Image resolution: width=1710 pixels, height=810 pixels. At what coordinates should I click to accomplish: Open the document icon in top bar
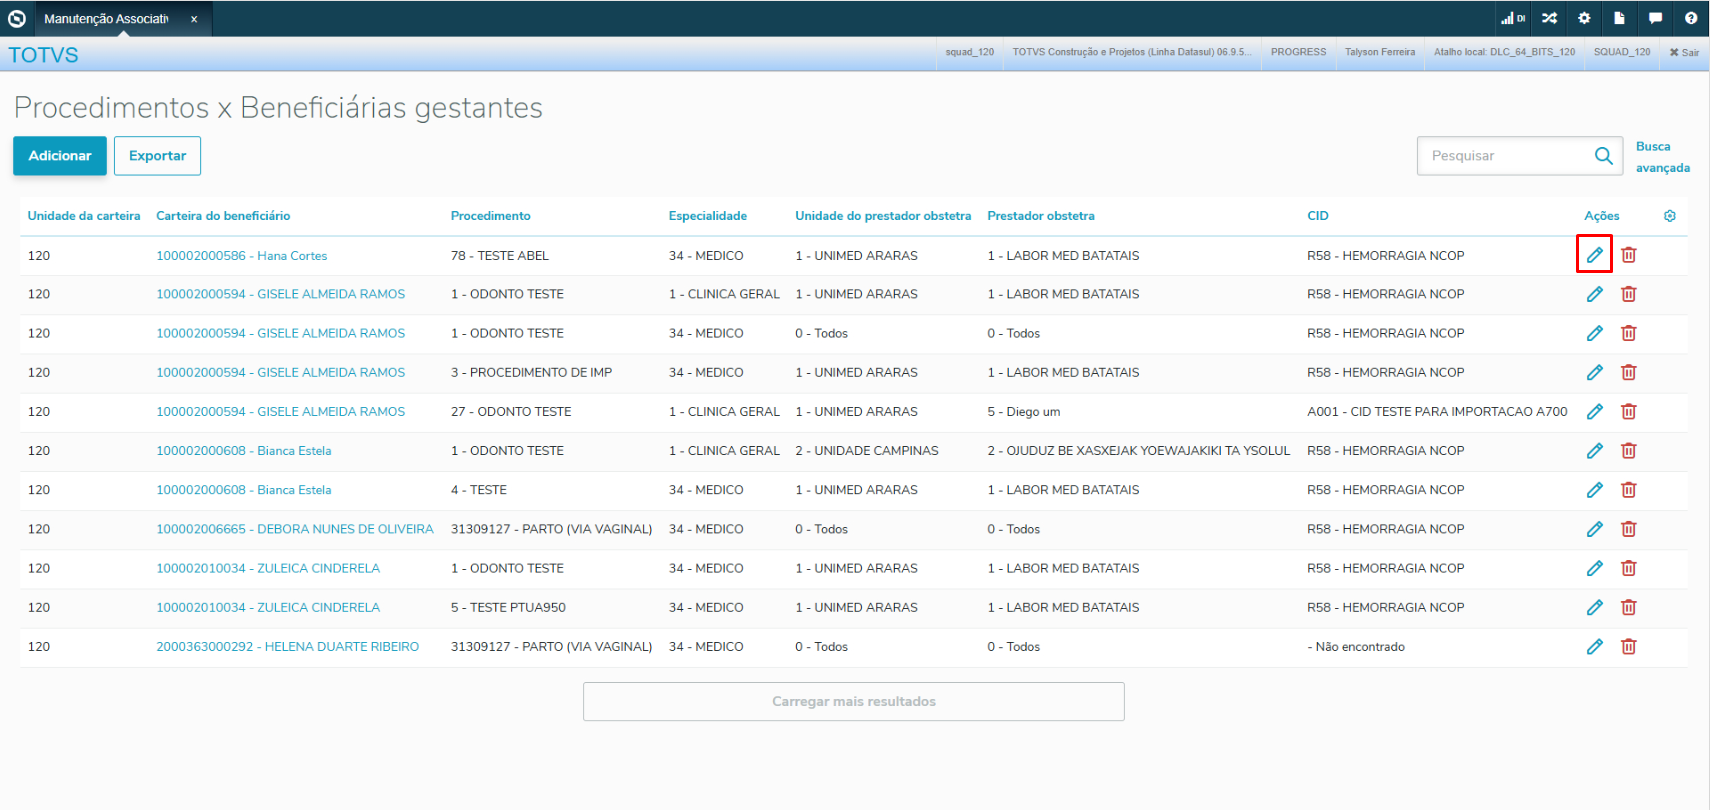(x=1619, y=18)
